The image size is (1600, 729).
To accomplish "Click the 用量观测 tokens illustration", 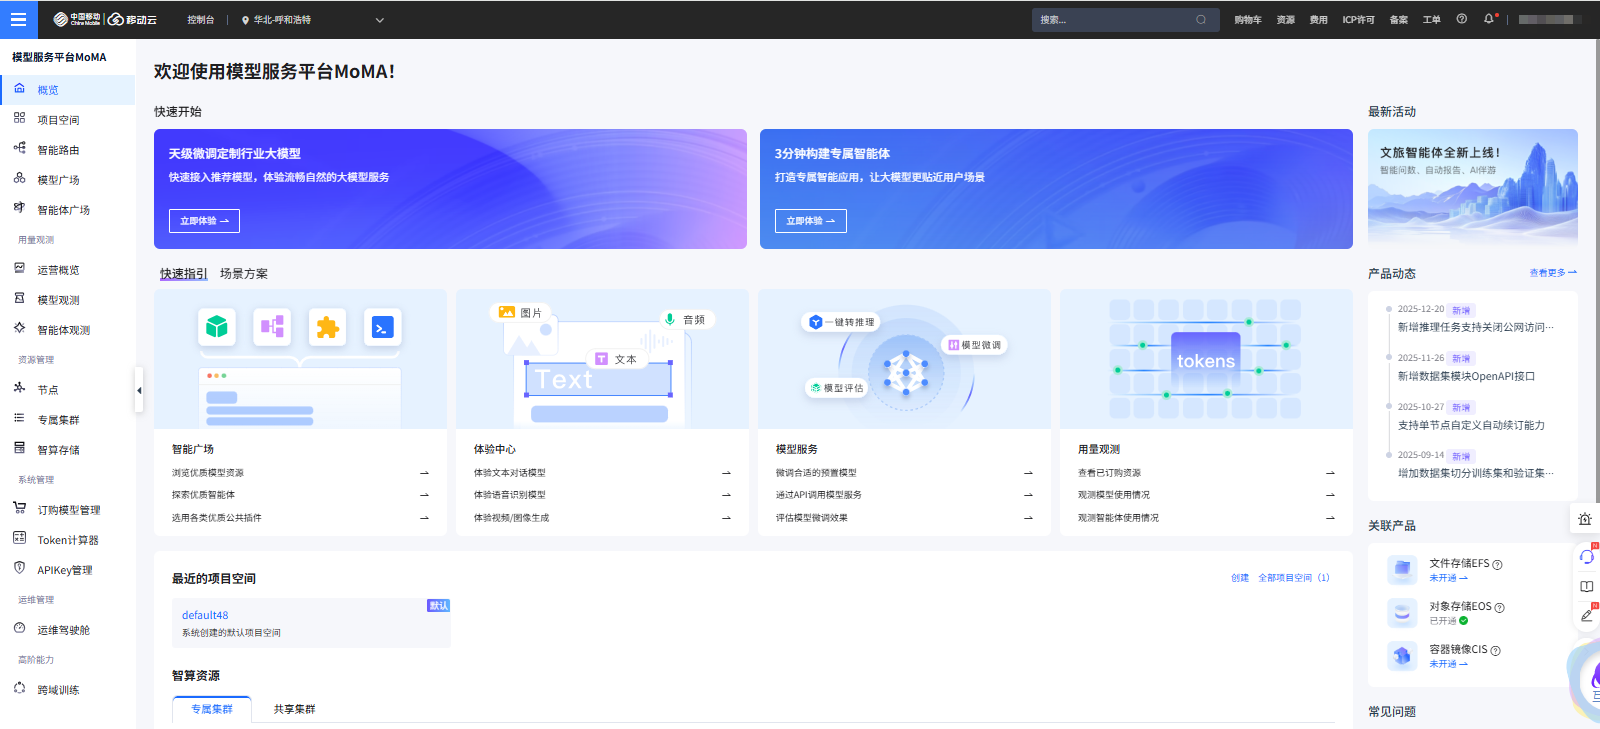I will point(1206,359).
